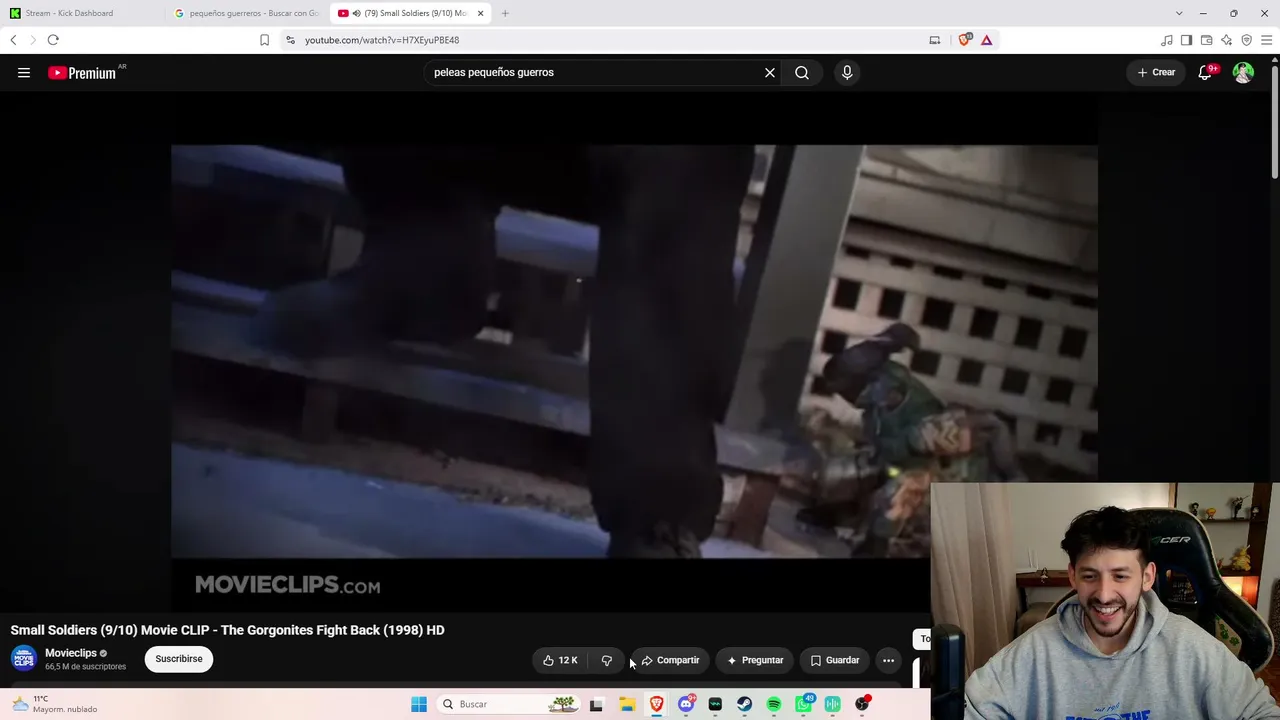Like the Small Soldiers video
The width and height of the screenshot is (1280, 720).
click(x=560, y=660)
